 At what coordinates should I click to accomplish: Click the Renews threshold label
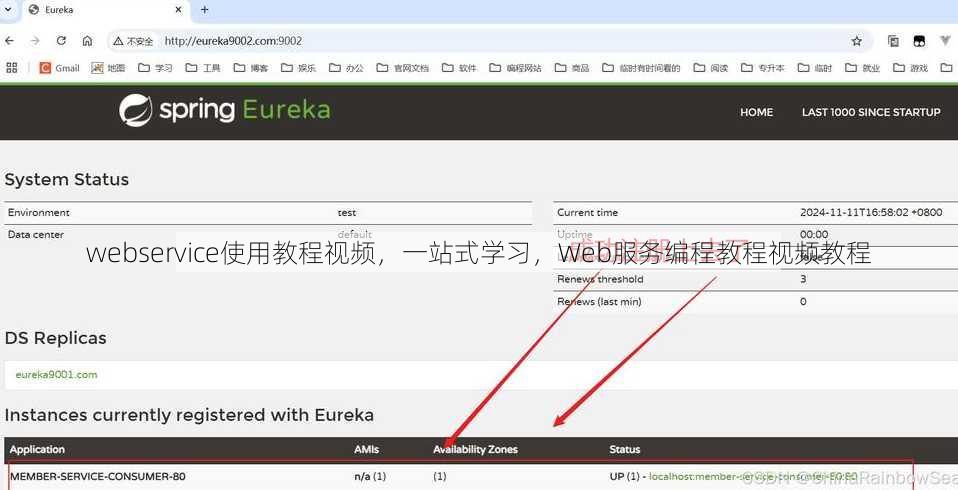(600, 279)
